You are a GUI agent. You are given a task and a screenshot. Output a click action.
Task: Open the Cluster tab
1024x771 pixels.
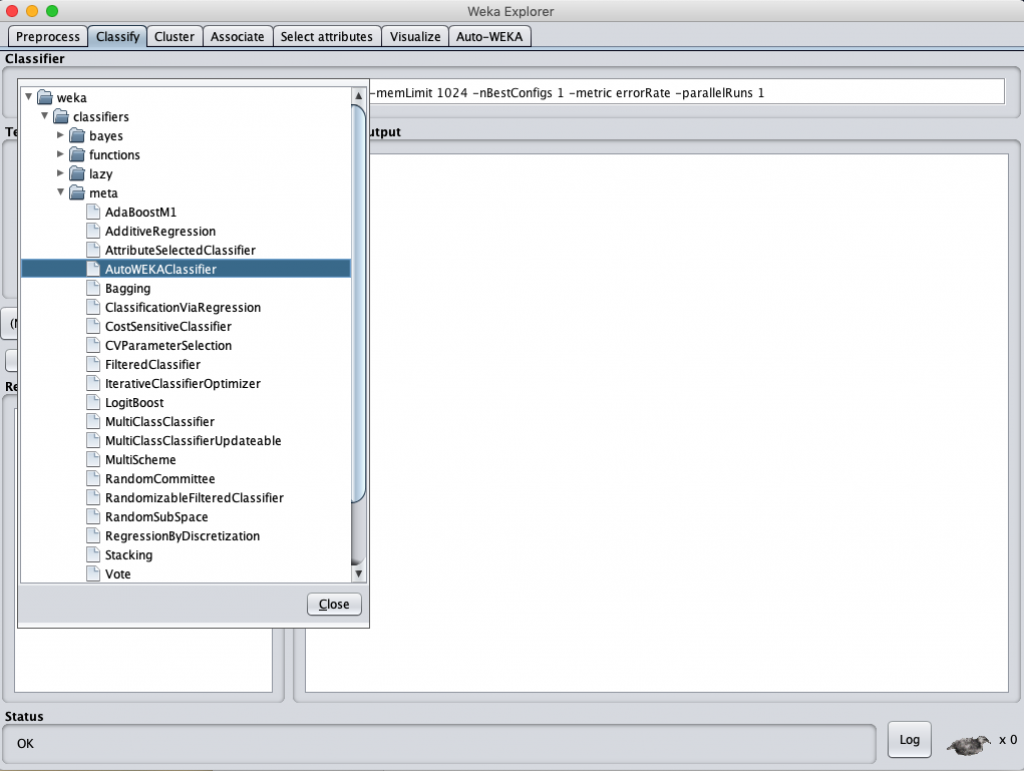pos(174,37)
